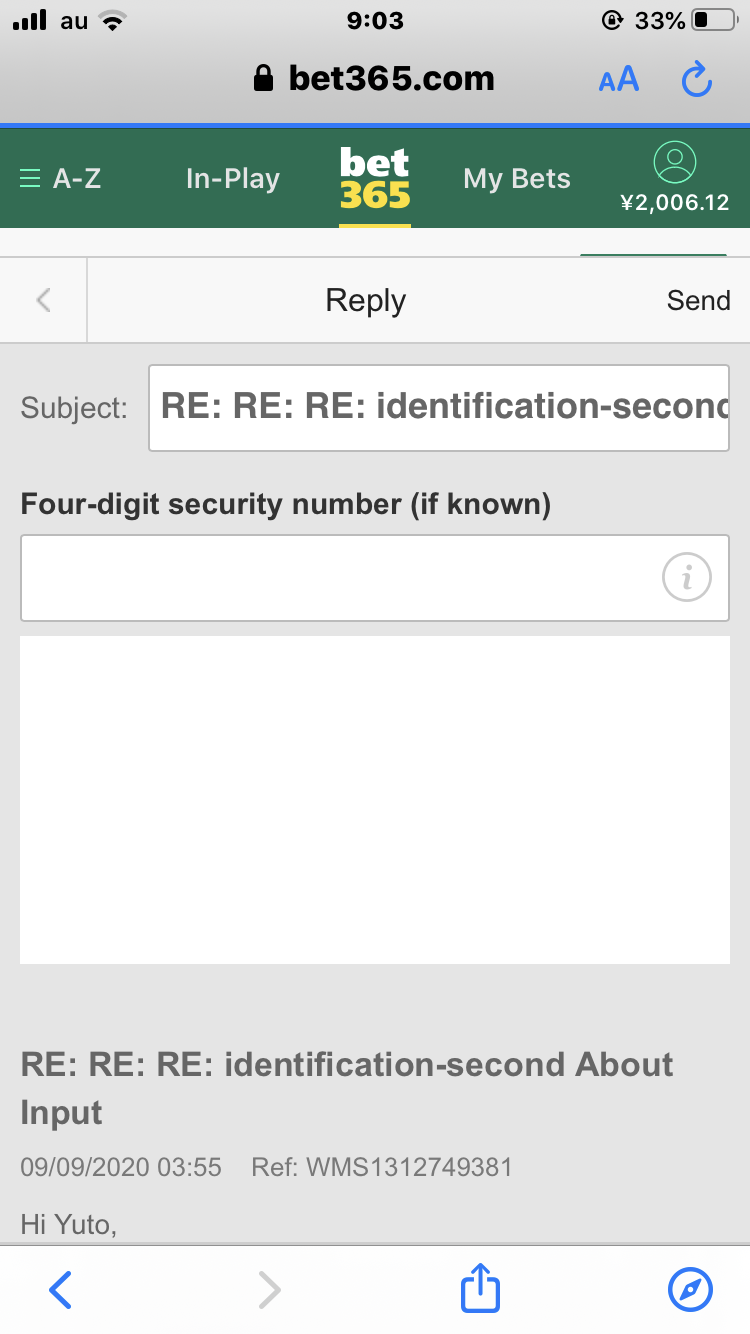Screen dimensions: 750x1334
Task: Click the security number info icon
Action: coord(686,577)
